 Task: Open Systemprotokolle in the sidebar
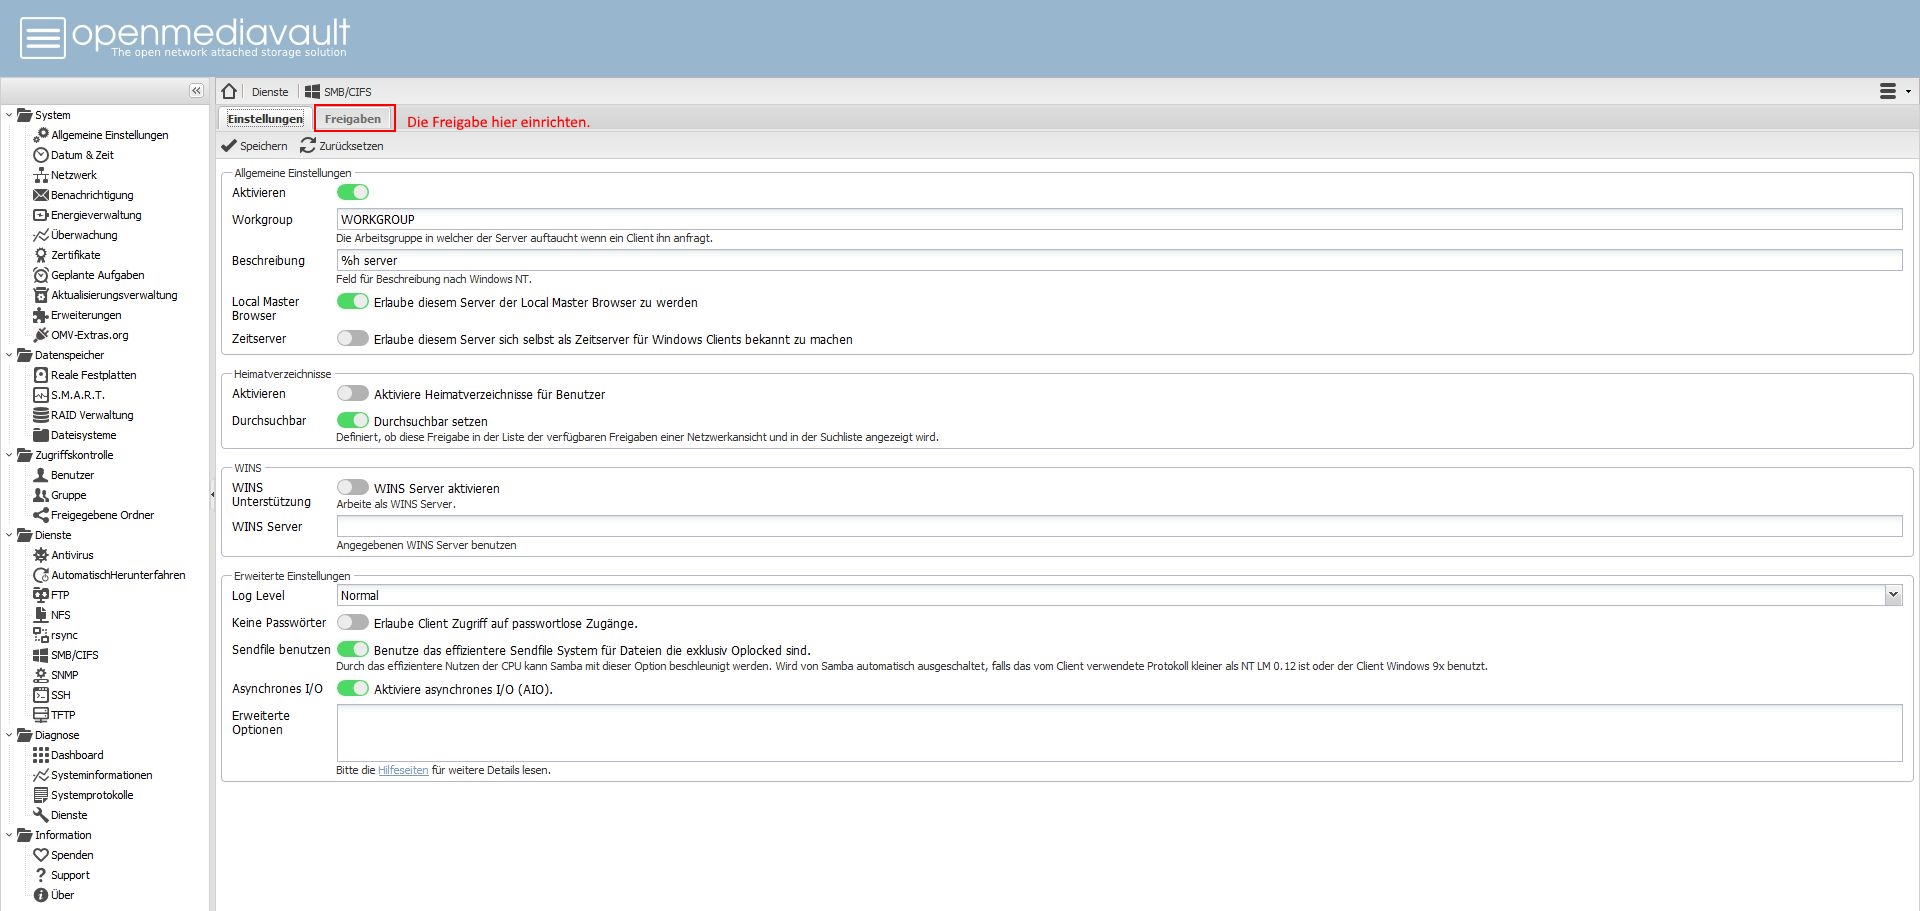coord(92,795)
